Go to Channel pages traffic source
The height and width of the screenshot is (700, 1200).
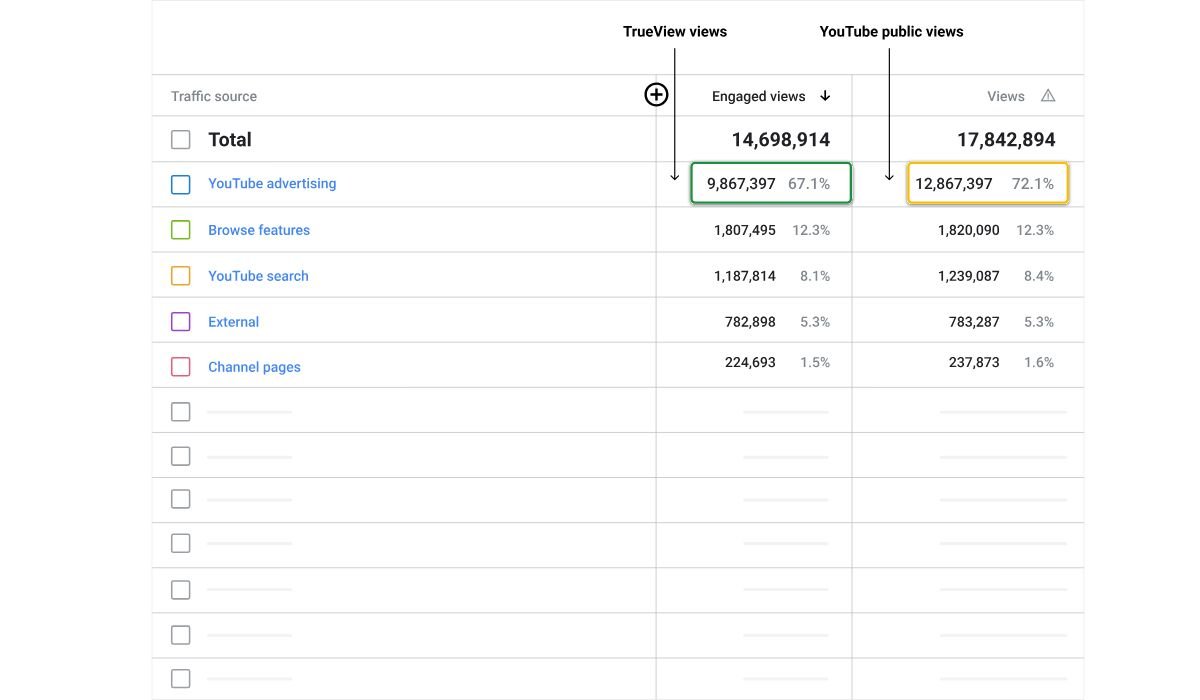[x=254, y=367]
